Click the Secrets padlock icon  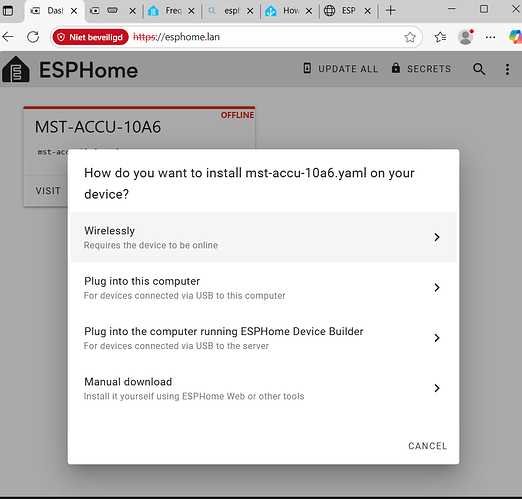[x=396, y=68]
